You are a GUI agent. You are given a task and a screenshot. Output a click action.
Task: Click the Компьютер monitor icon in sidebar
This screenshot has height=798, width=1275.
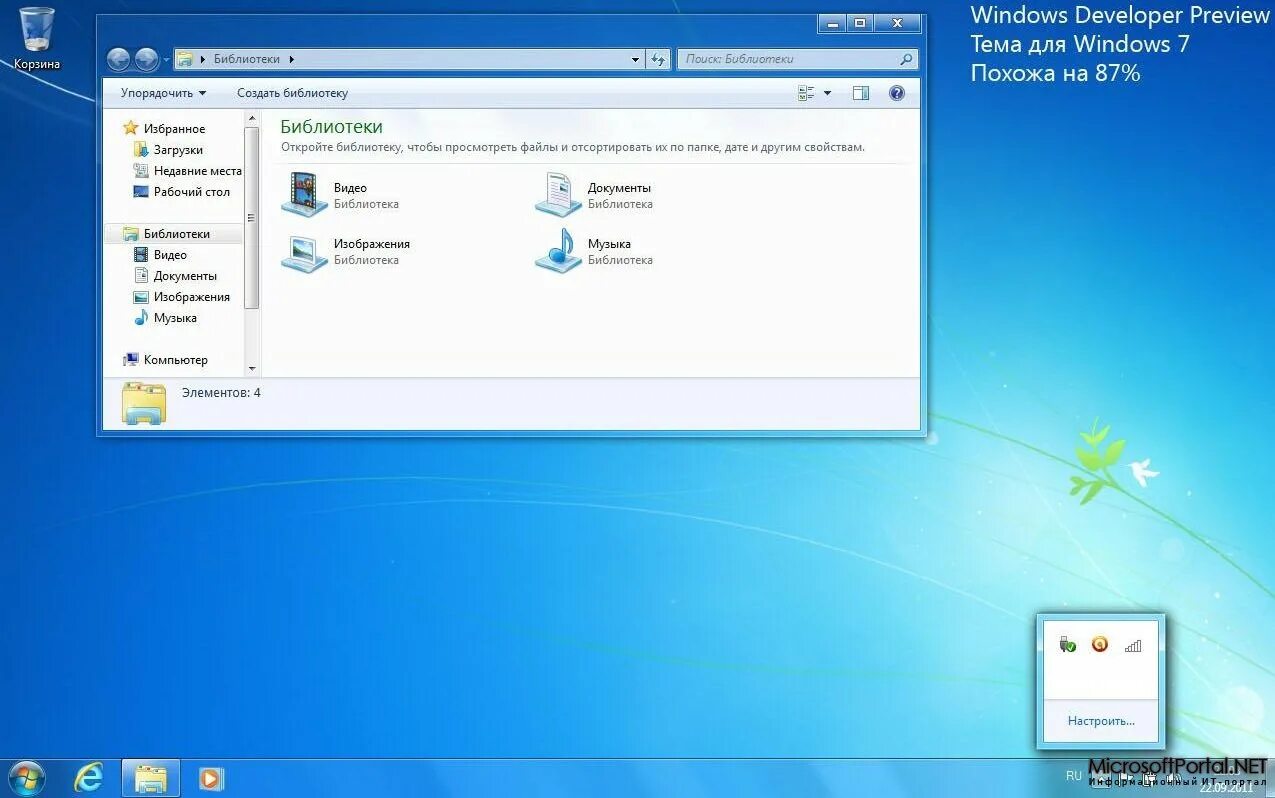pos(130,360)
